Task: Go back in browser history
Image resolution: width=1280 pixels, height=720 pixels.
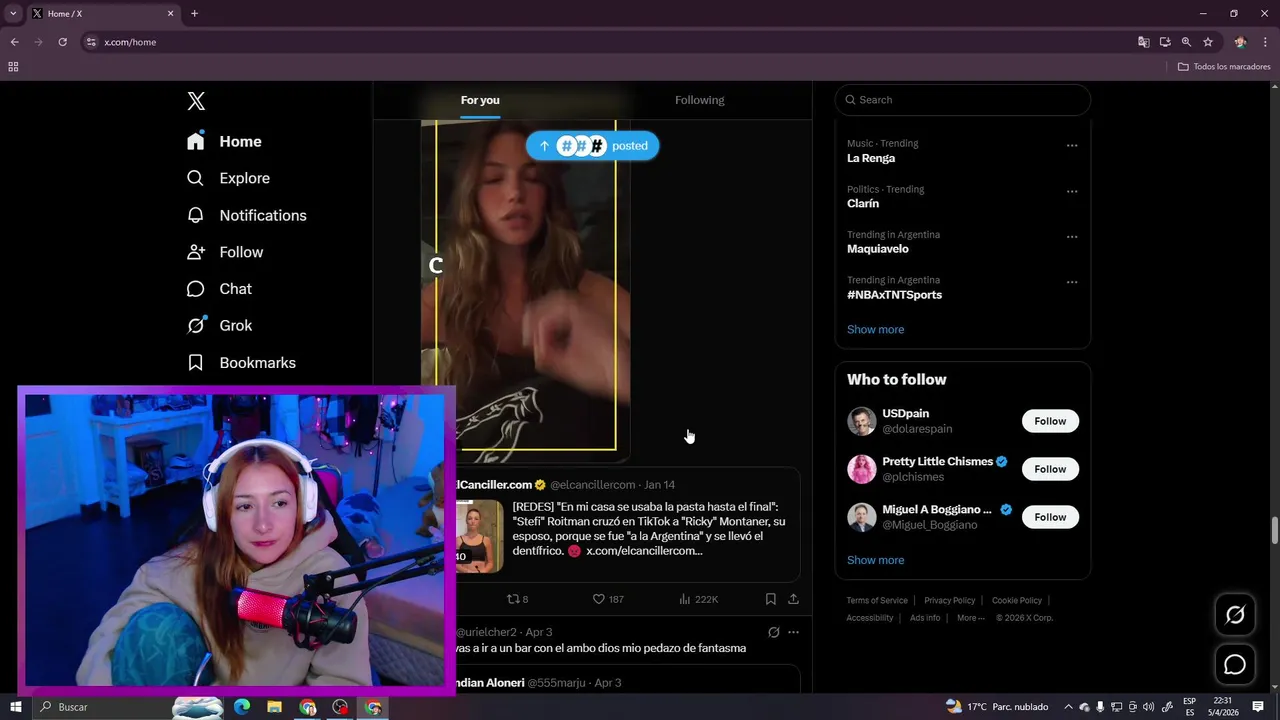Action: tap(14, 42)
